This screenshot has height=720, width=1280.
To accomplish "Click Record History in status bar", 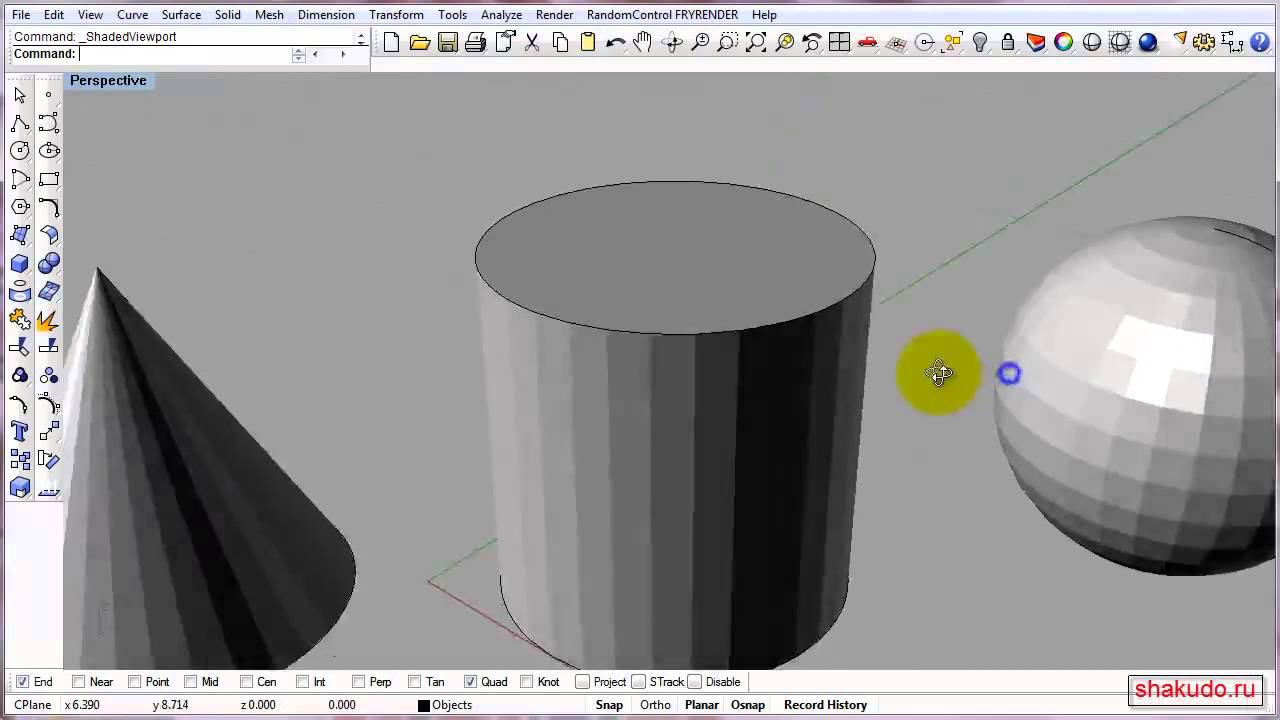I will [x=825, y=705].
